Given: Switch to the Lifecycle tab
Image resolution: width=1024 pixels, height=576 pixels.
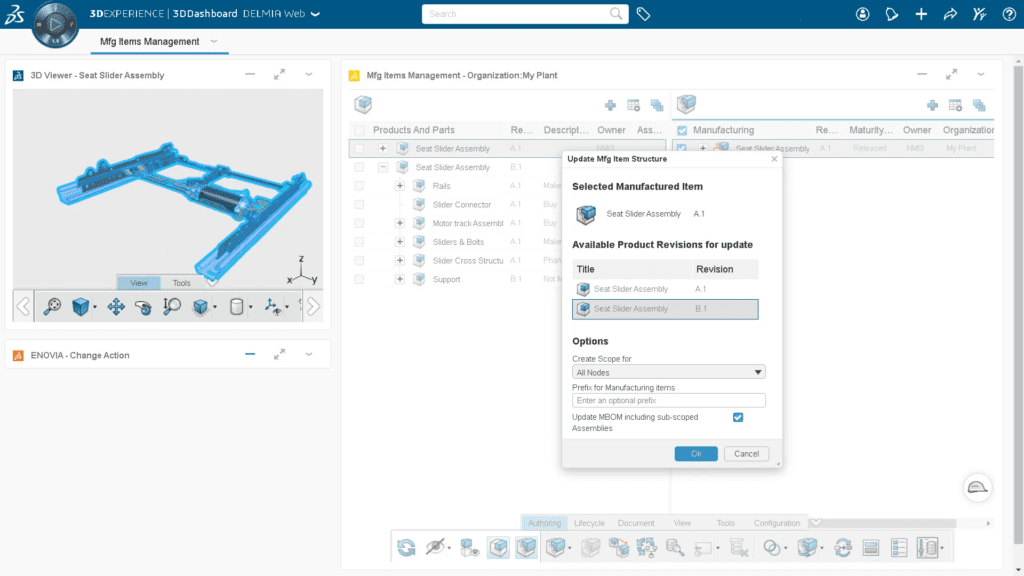Looking at the screenshot, I should (589, 523).
